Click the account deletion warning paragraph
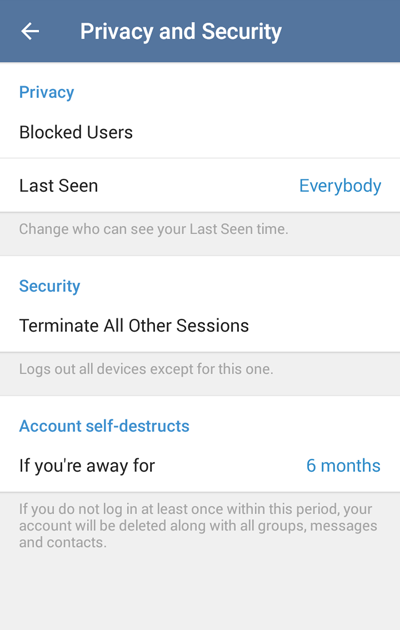The image size is (400, 630). tap(198, 526)
